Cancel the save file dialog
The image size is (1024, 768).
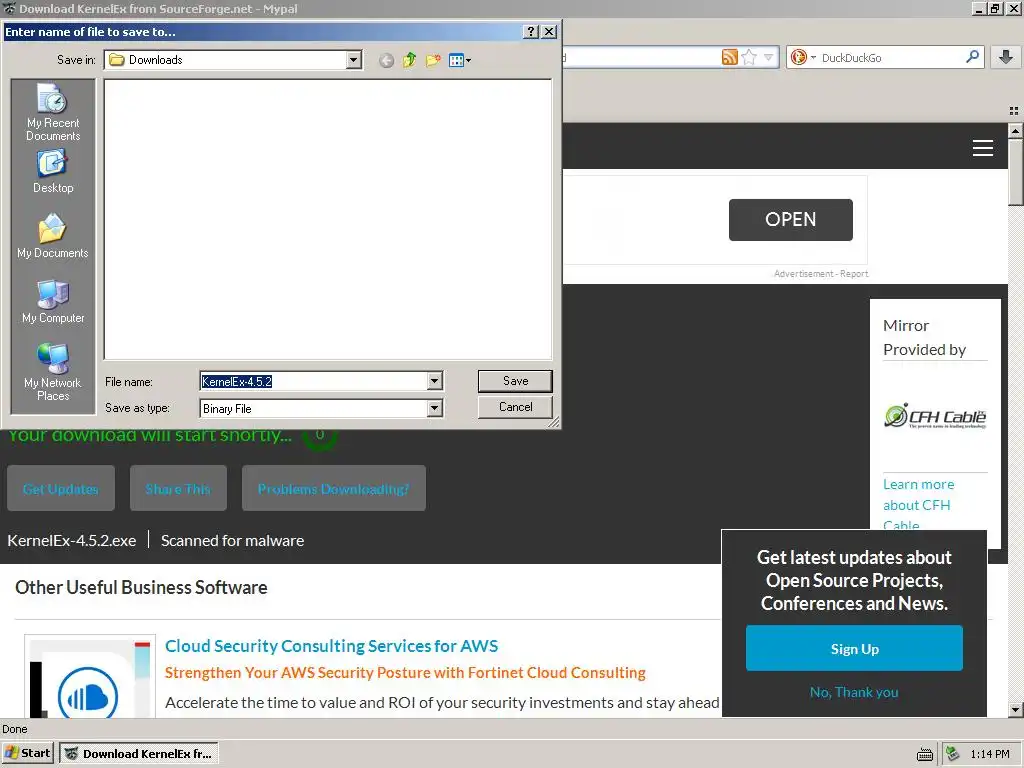pyautogui.click(x=515, y=407)
